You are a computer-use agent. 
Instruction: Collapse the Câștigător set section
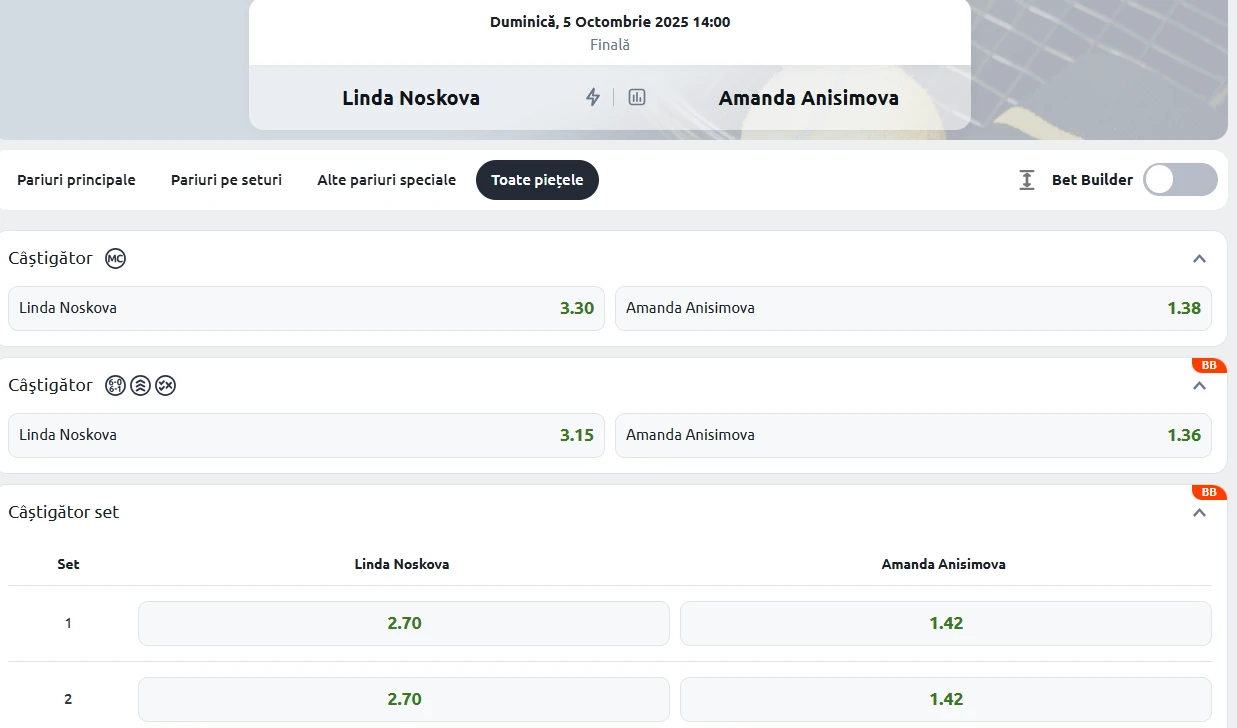[1200, 513]
